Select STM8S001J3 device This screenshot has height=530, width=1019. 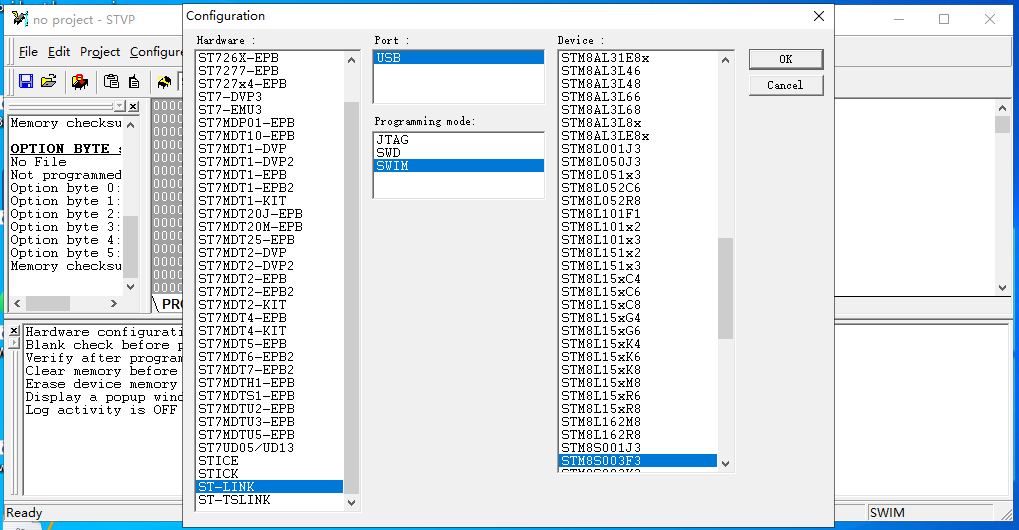point(638,448)
